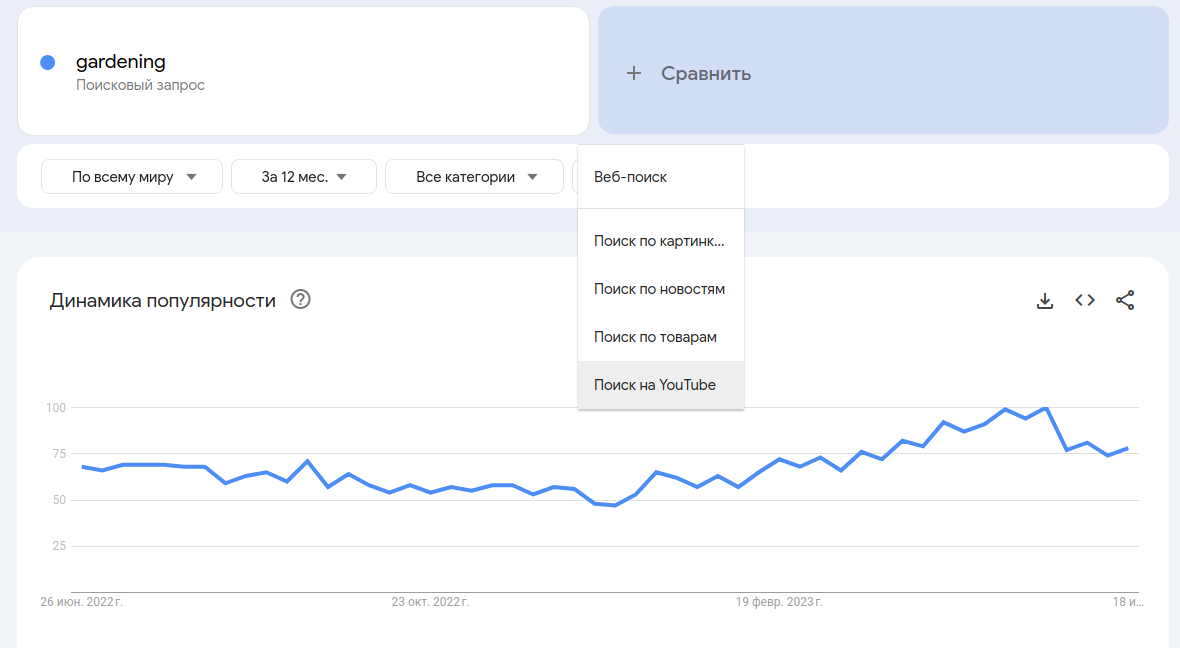Click the trend line peak at 100
This screenshot has height=648, width=1180.
(1045, 408)
